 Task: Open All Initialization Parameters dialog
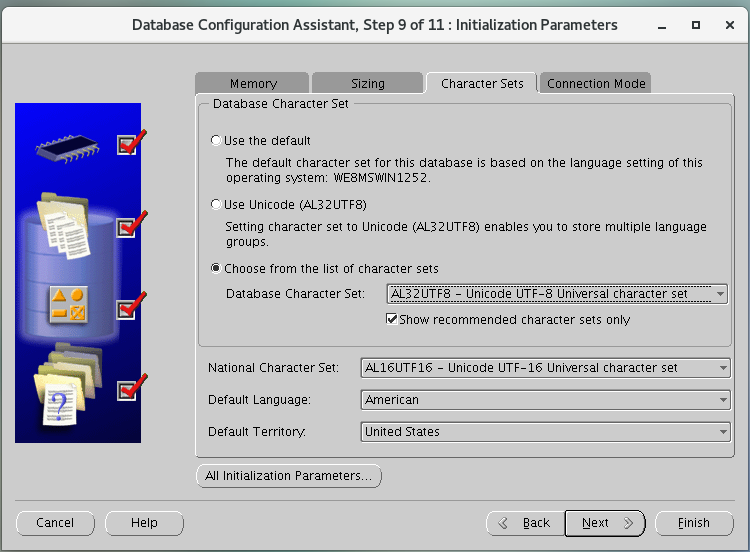[289, 476]
